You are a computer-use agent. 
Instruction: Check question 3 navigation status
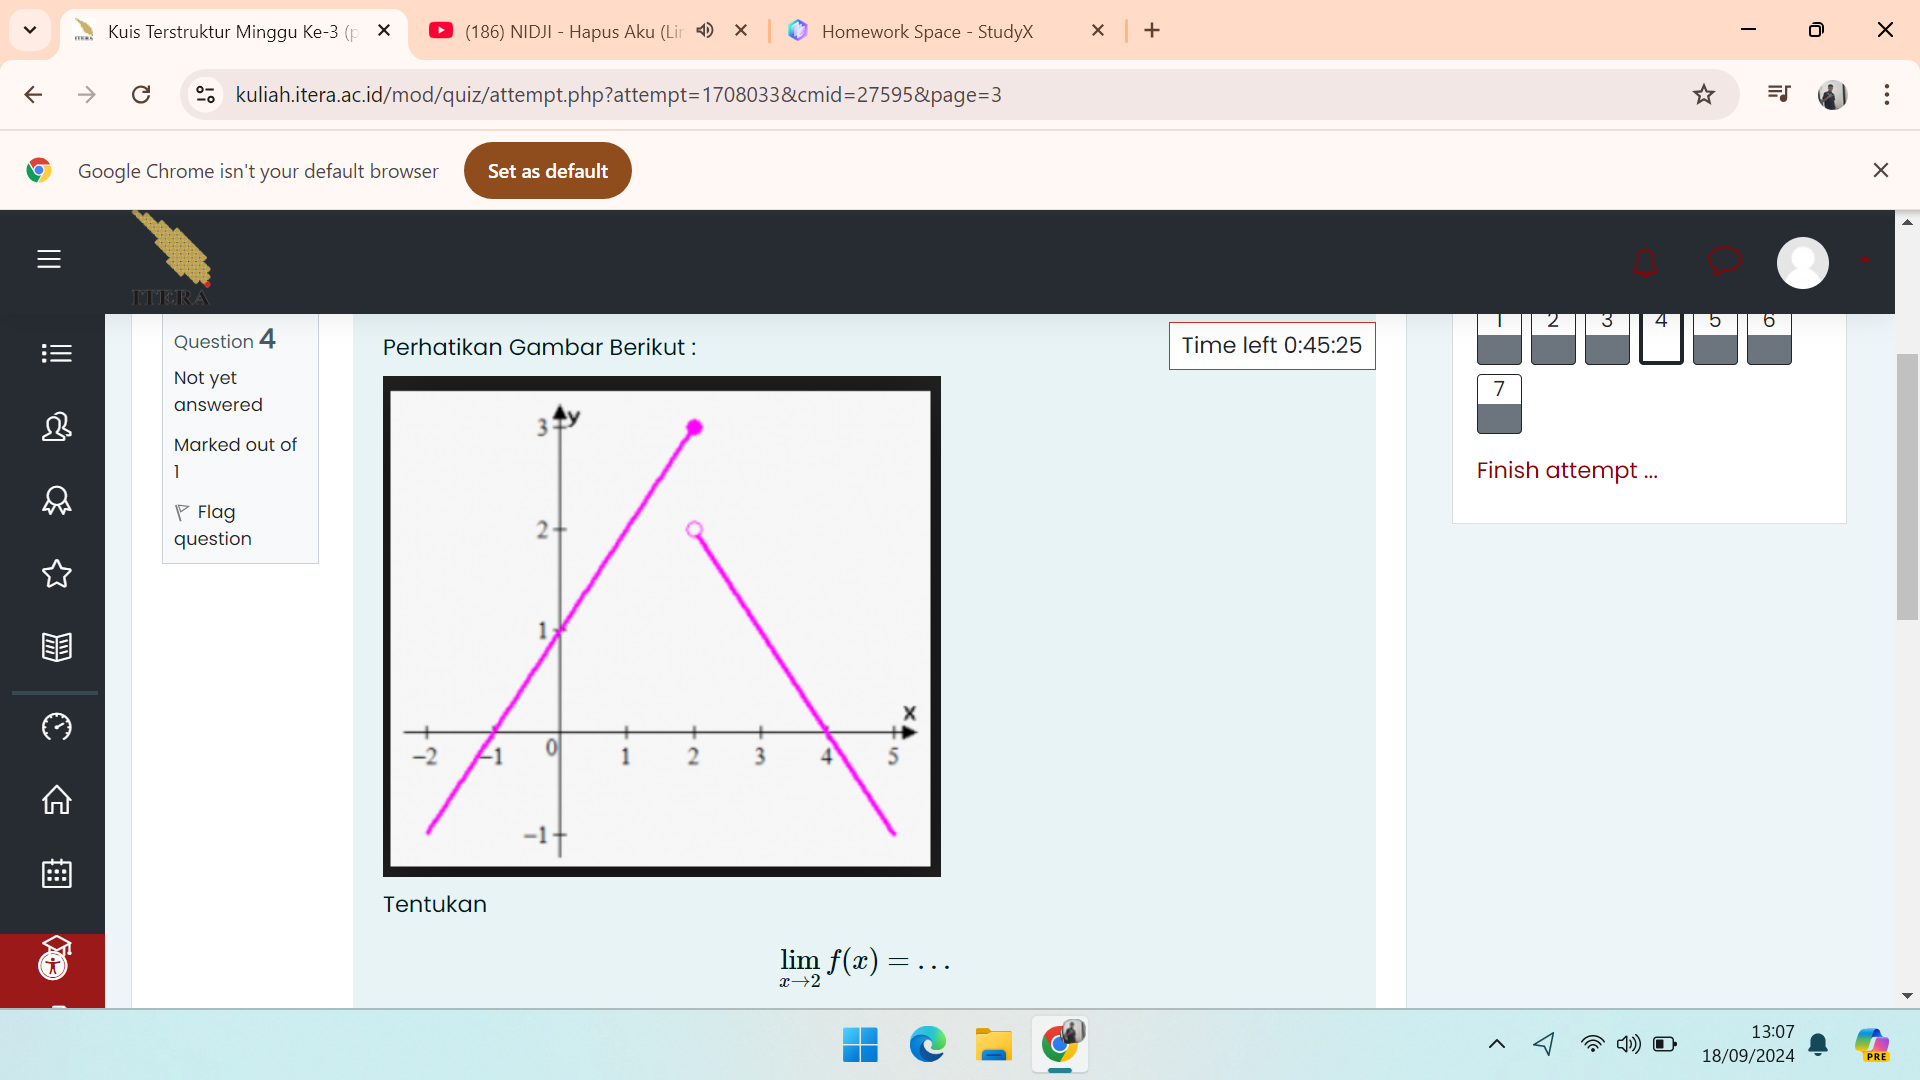pyautogui.click(x=1605, y=334)
